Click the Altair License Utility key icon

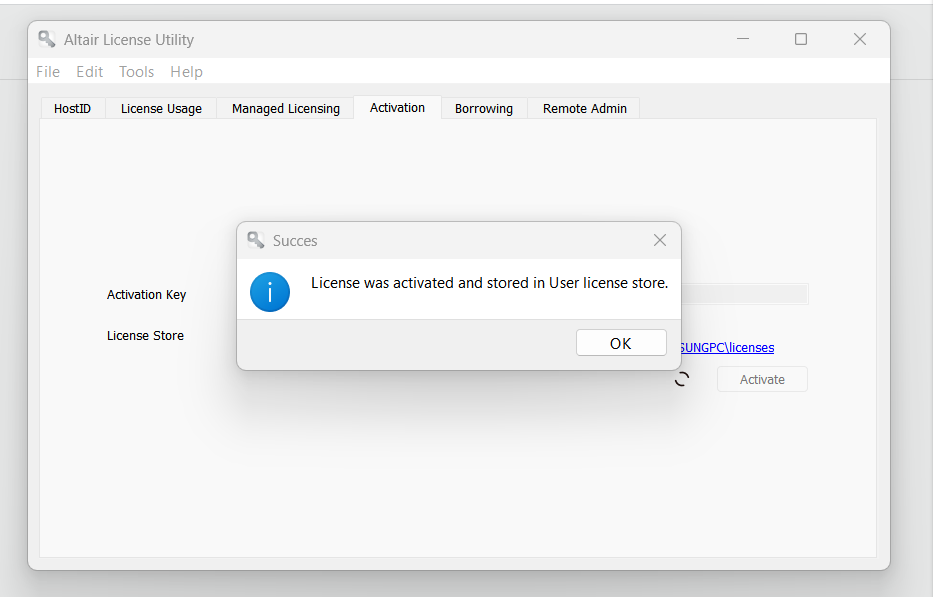point(47,39)
